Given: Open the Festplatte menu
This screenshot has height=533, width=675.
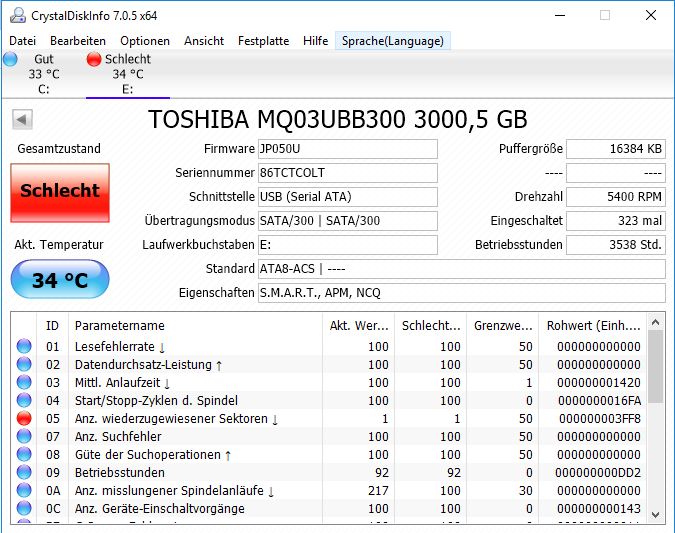Looking at the screenshot, I should 263,41.
